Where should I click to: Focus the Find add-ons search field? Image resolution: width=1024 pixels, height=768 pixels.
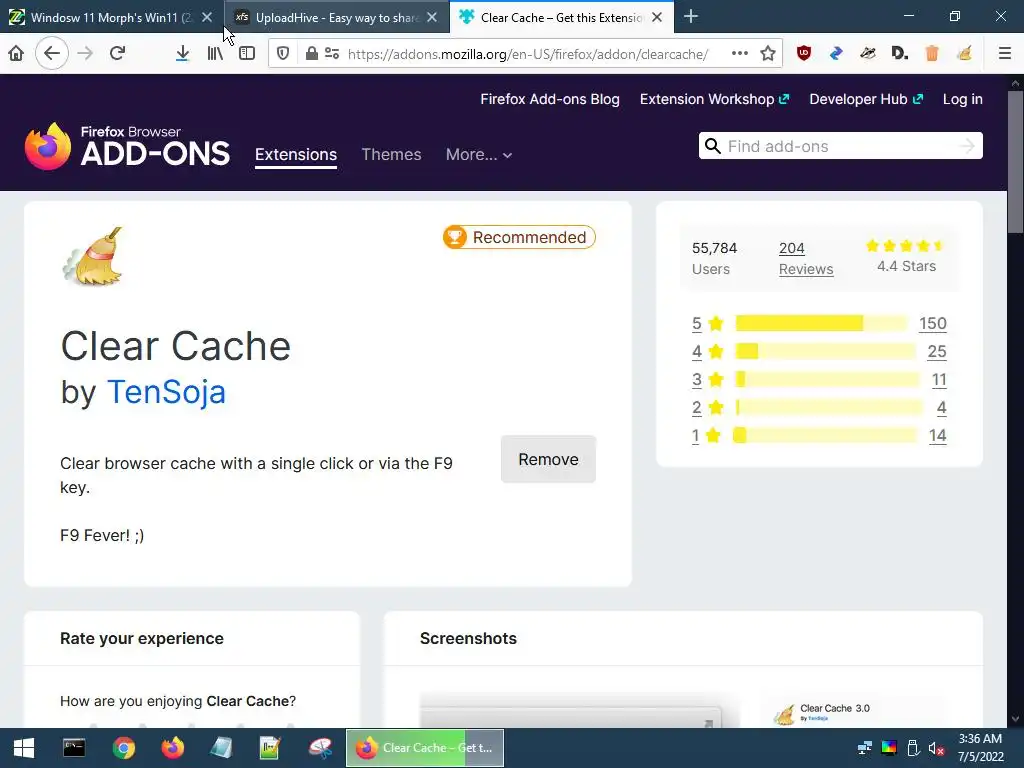840,146
